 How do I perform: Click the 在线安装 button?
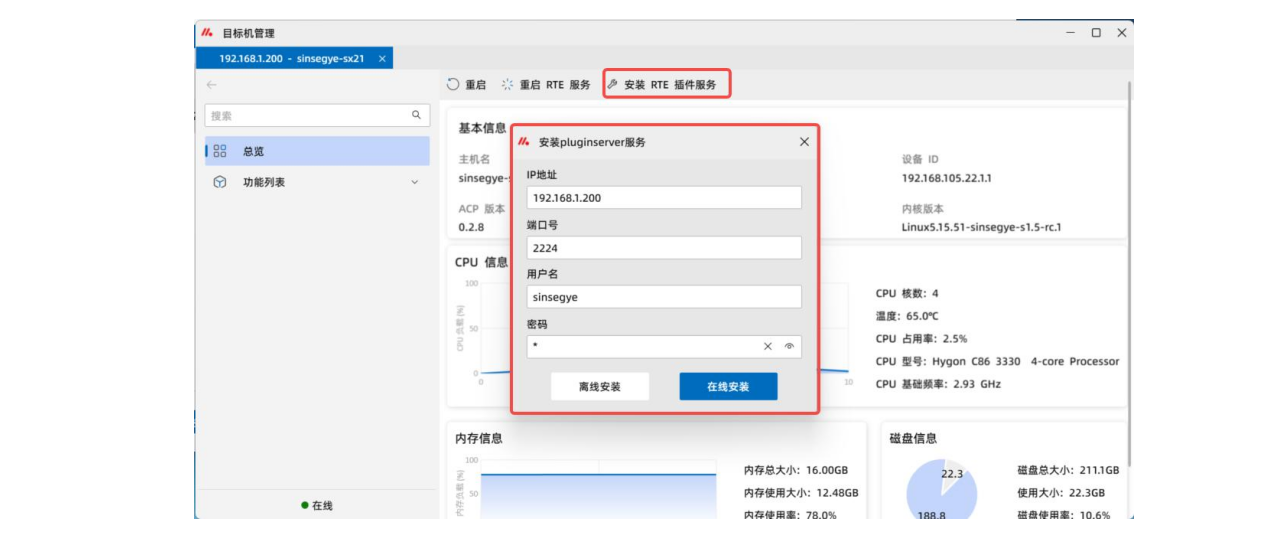728,386
